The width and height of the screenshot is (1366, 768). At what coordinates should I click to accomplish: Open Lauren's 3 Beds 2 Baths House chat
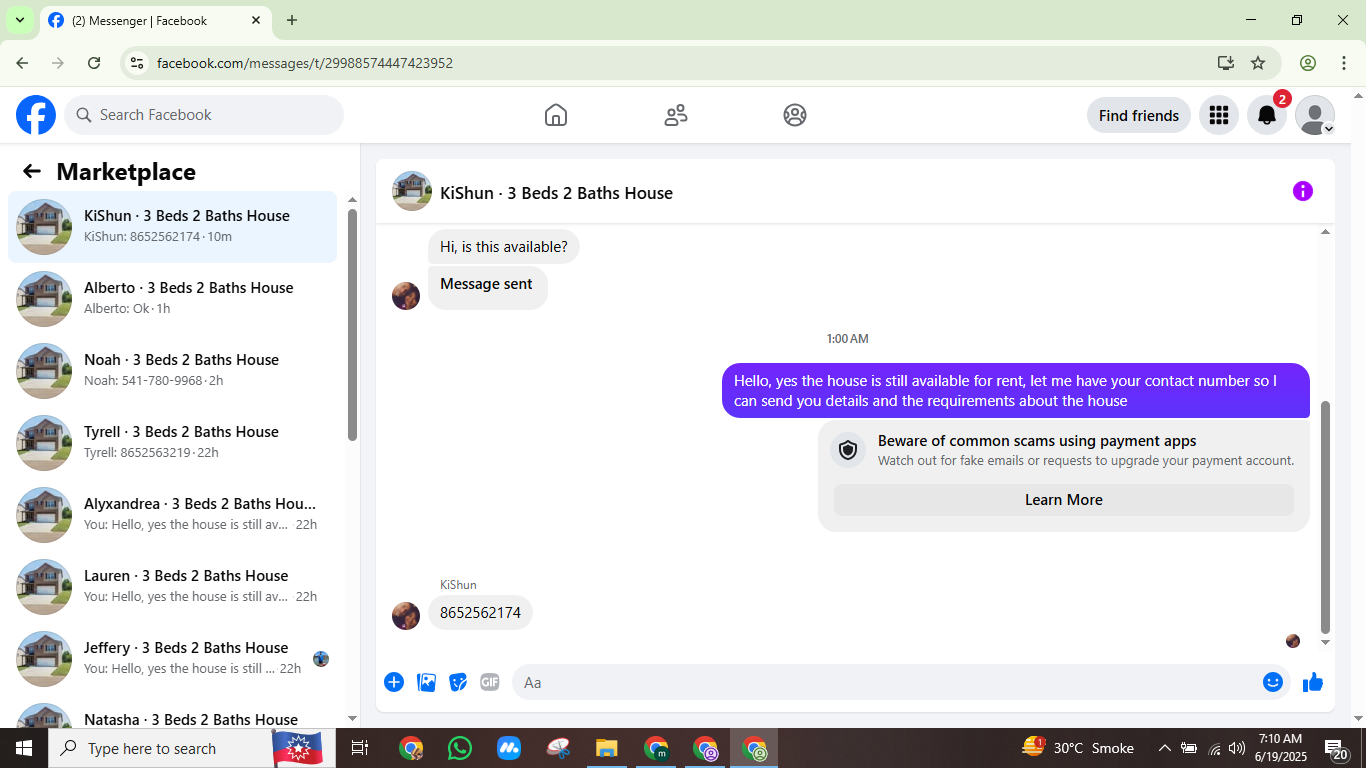(172, 586)
